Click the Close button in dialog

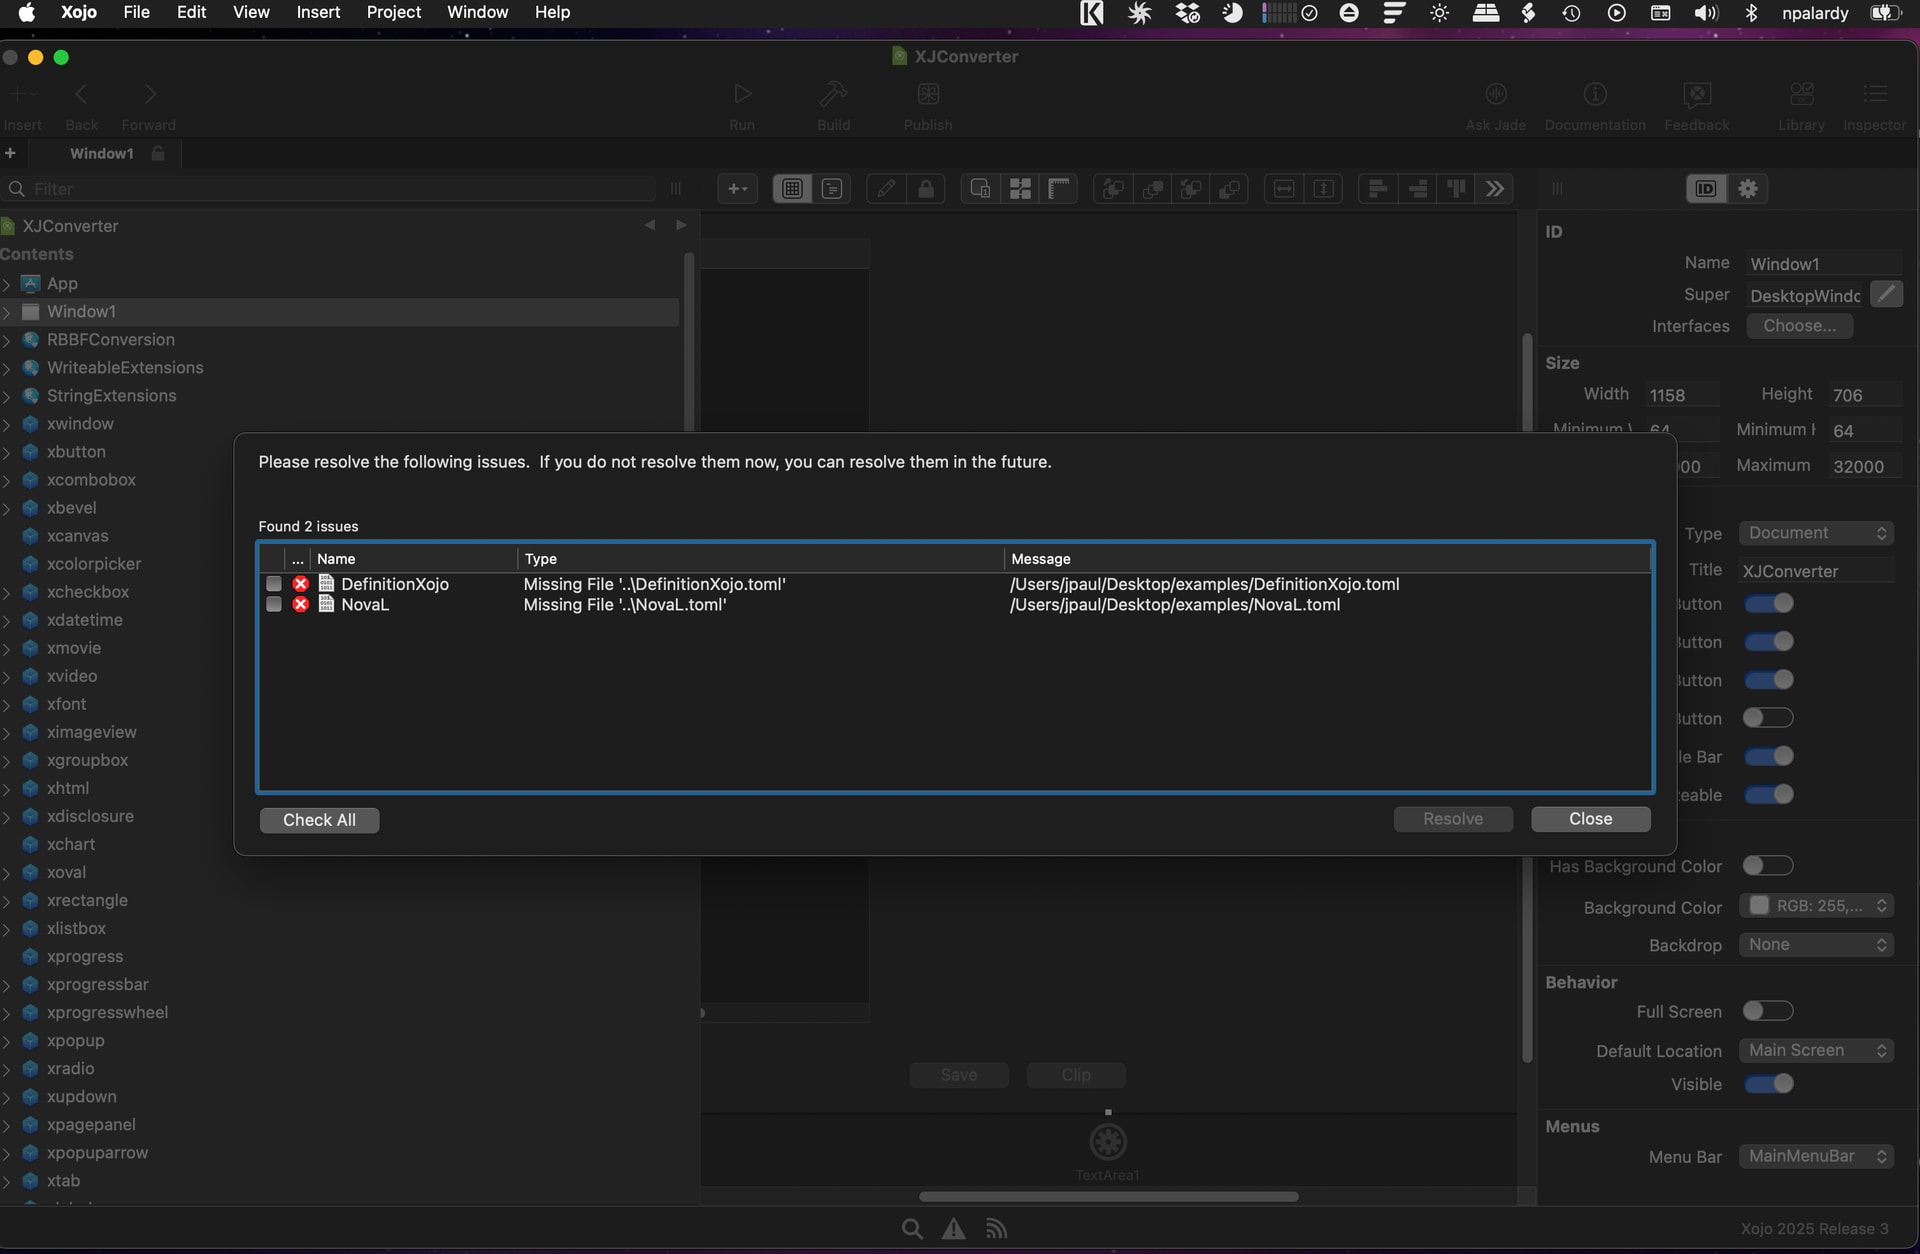click(x=1590, y=819)
